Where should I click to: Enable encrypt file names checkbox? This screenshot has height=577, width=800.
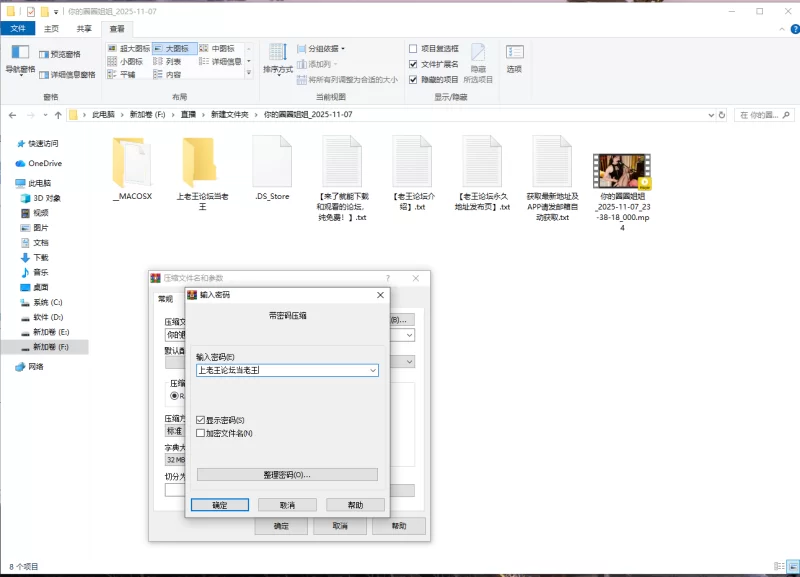click(201, 433)
